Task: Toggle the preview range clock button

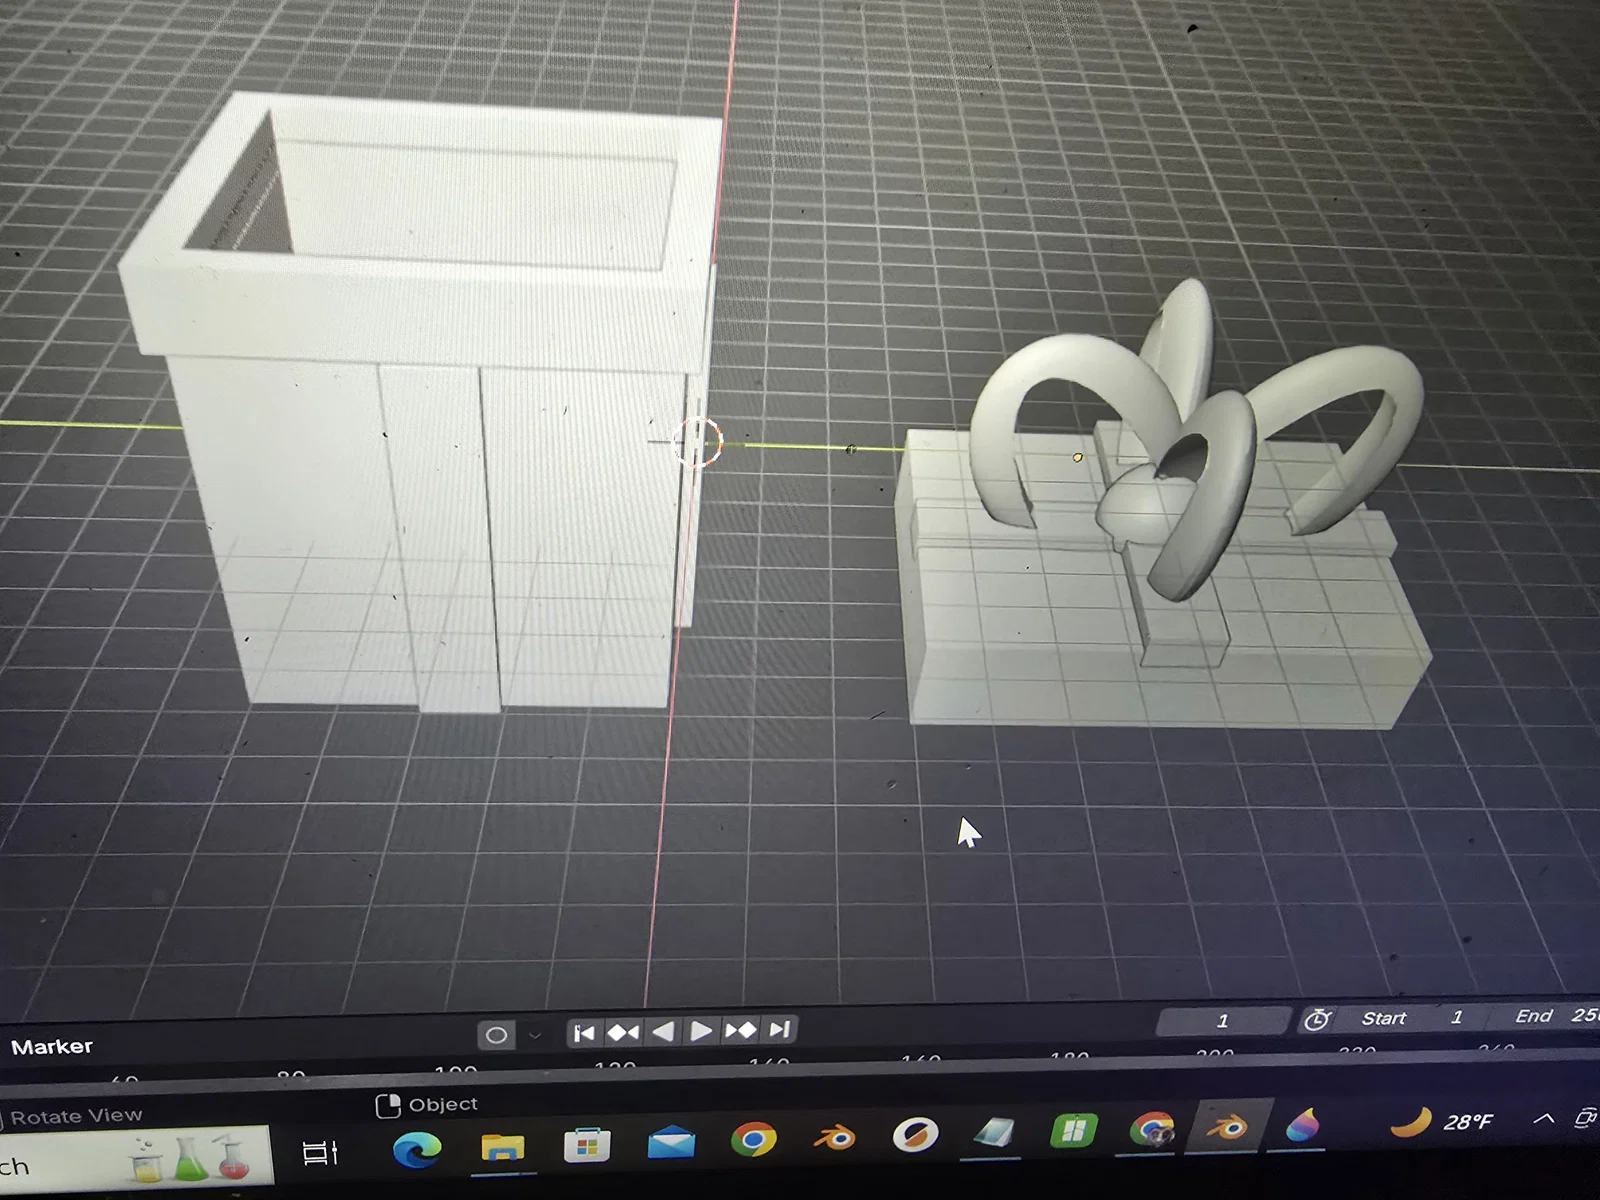Action: (x=1317, y=1019)
